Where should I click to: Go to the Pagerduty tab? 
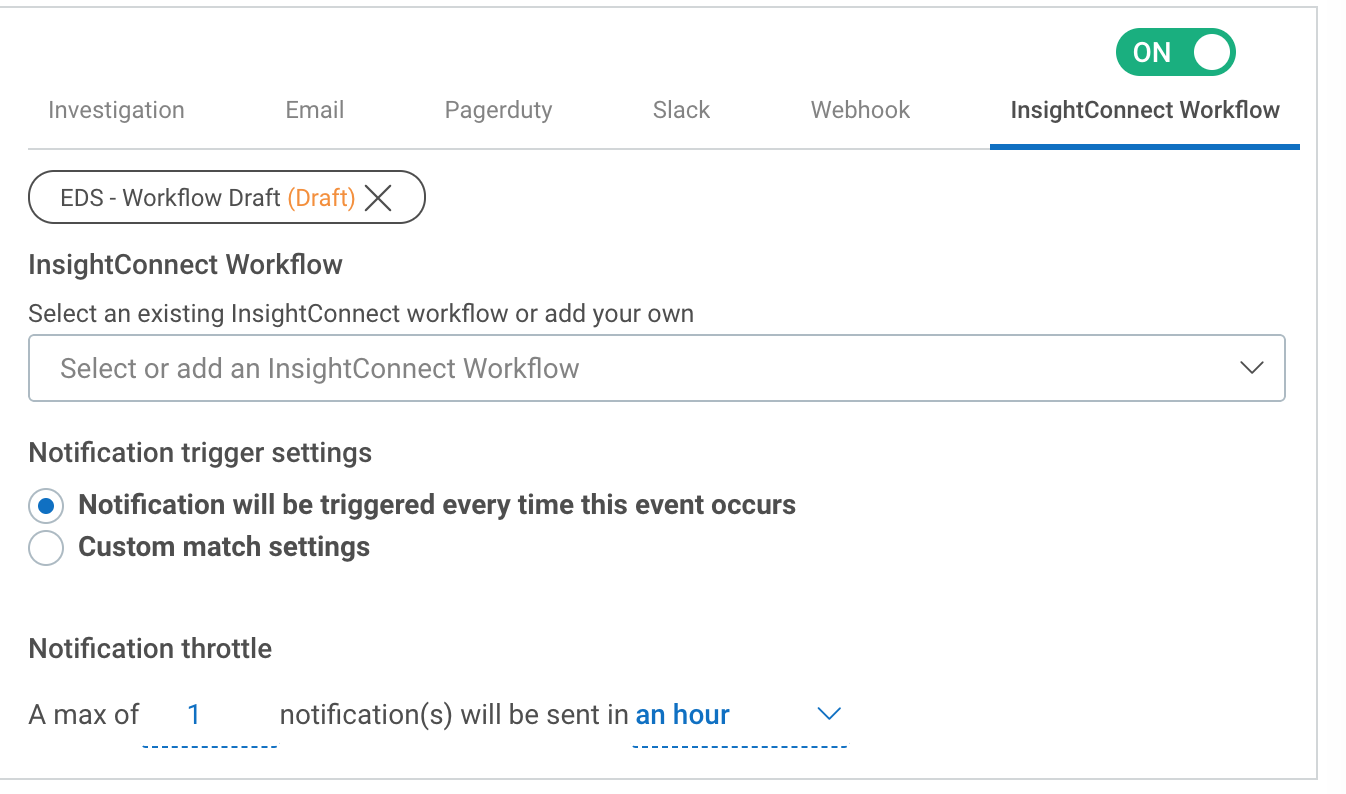[498, 110]
